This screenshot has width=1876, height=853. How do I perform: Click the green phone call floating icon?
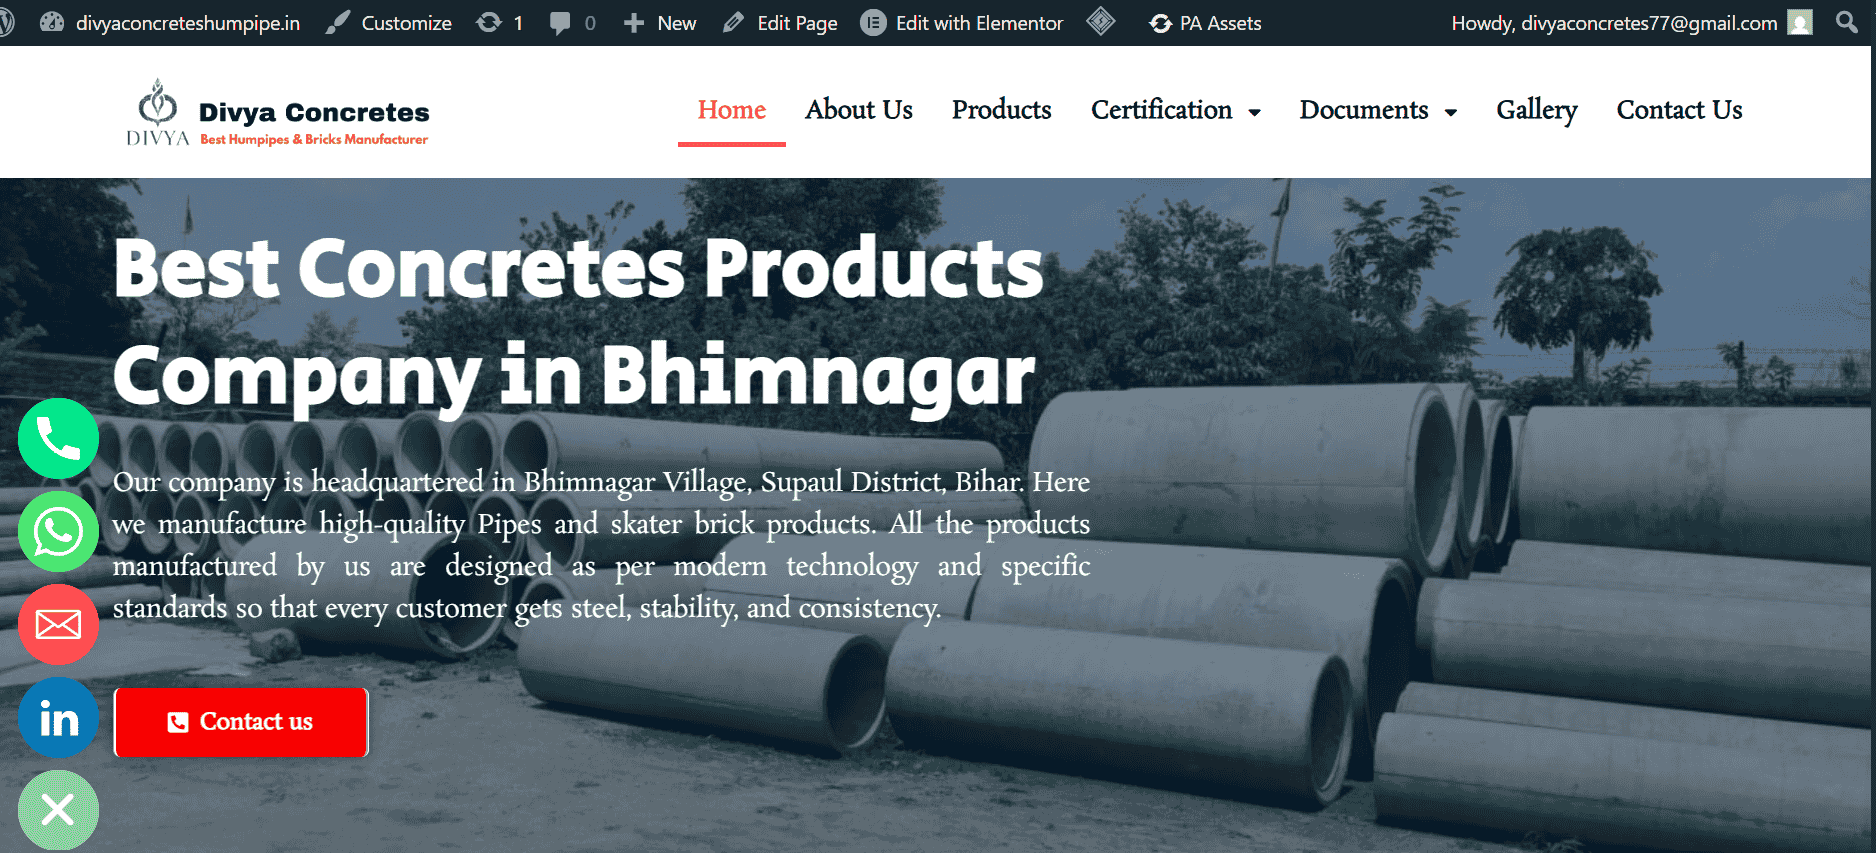[58, 438]
